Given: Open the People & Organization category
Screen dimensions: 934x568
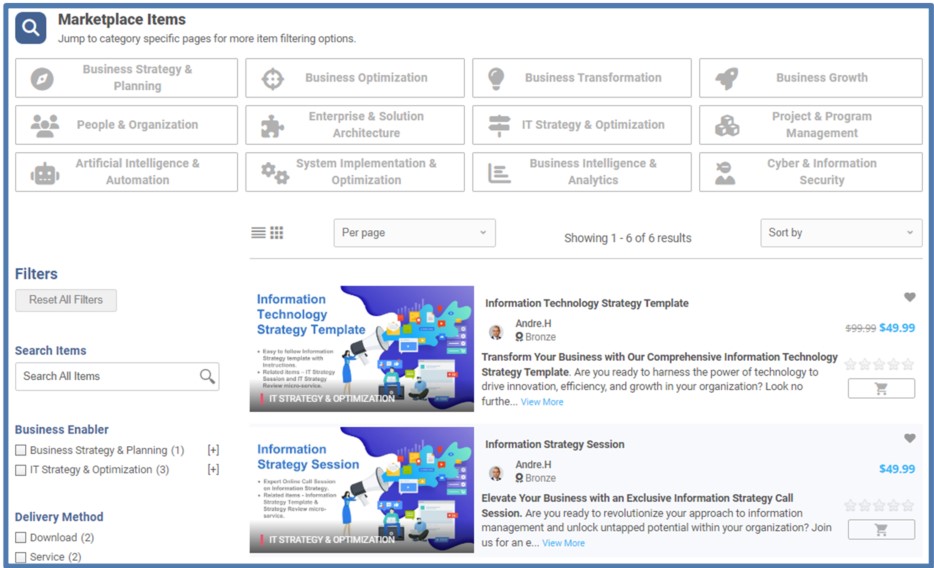Looking at the screenshot, I should [x=126, y=125].
